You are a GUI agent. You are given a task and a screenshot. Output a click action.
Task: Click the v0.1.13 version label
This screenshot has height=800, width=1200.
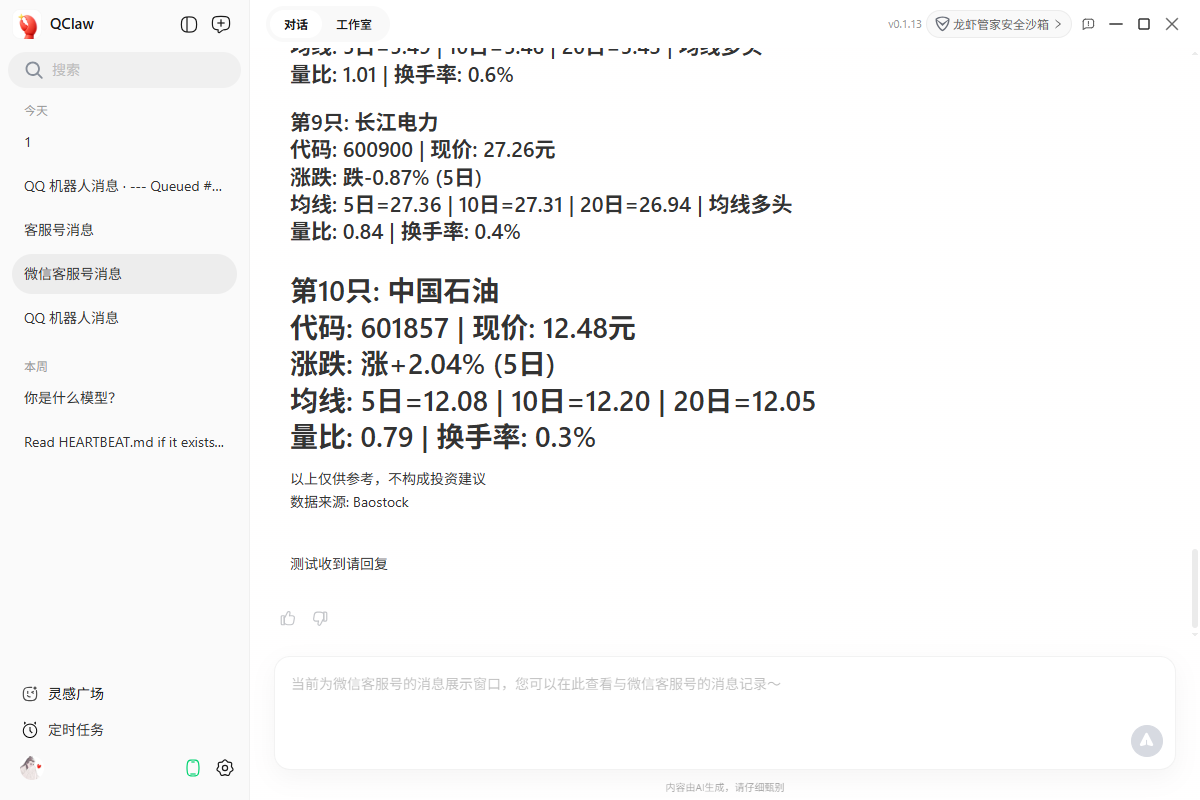[x=905, y=24]
